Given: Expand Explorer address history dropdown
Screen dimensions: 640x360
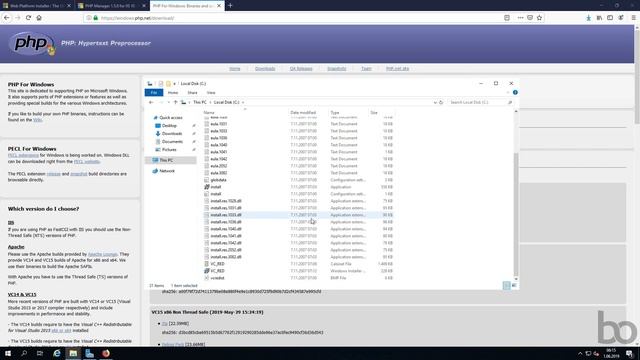Looking at the screenshot, I should tap(435, 102).
